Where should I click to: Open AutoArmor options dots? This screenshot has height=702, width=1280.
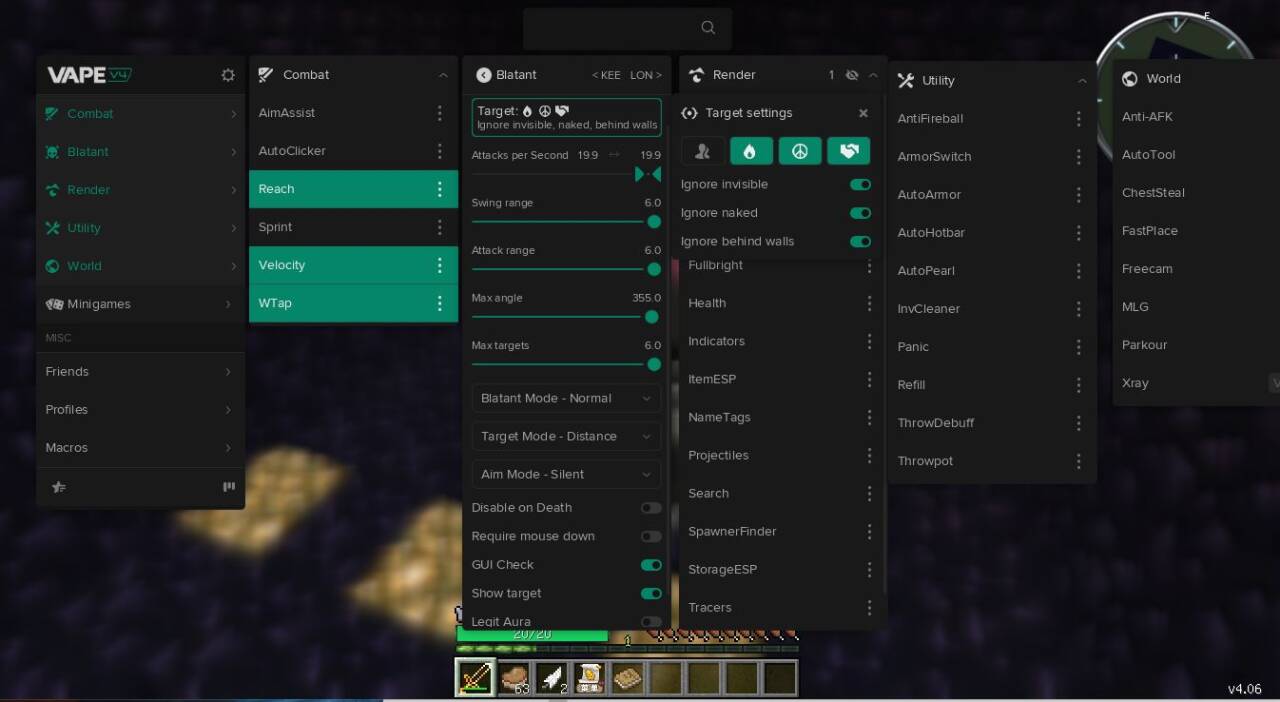pos(1078,194)
